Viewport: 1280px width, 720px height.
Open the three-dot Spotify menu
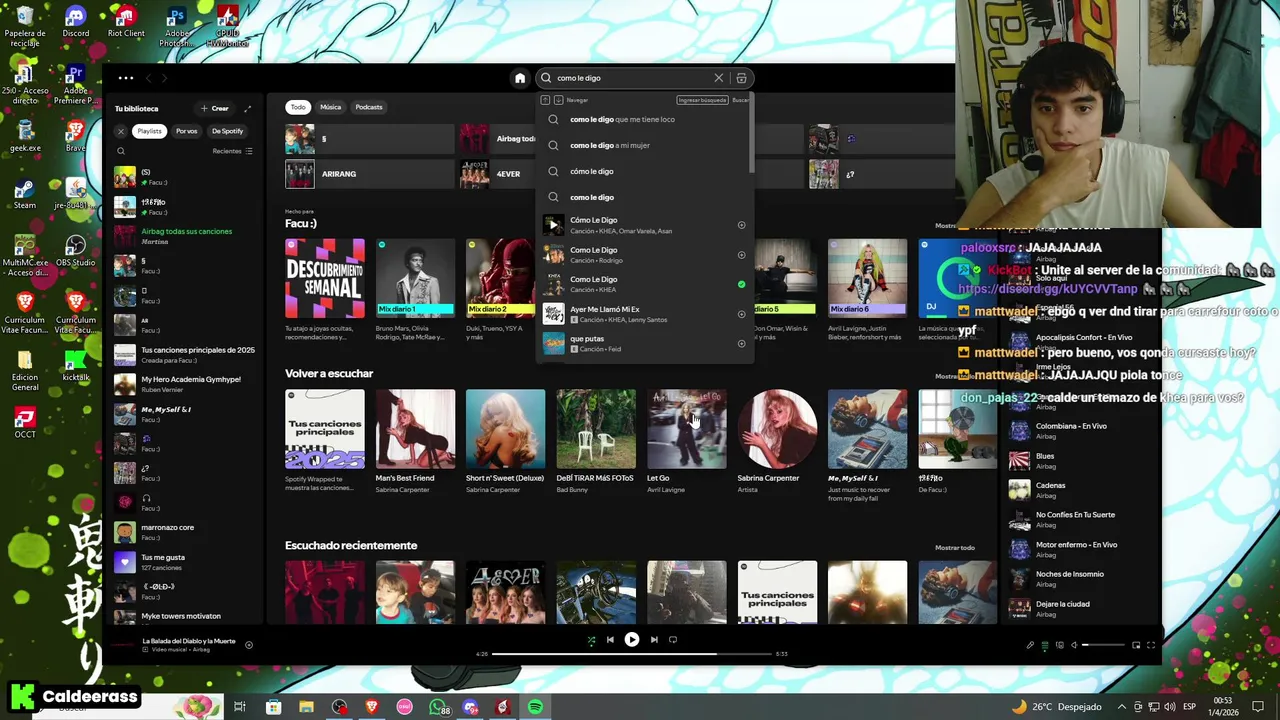(x=126, y=78)
